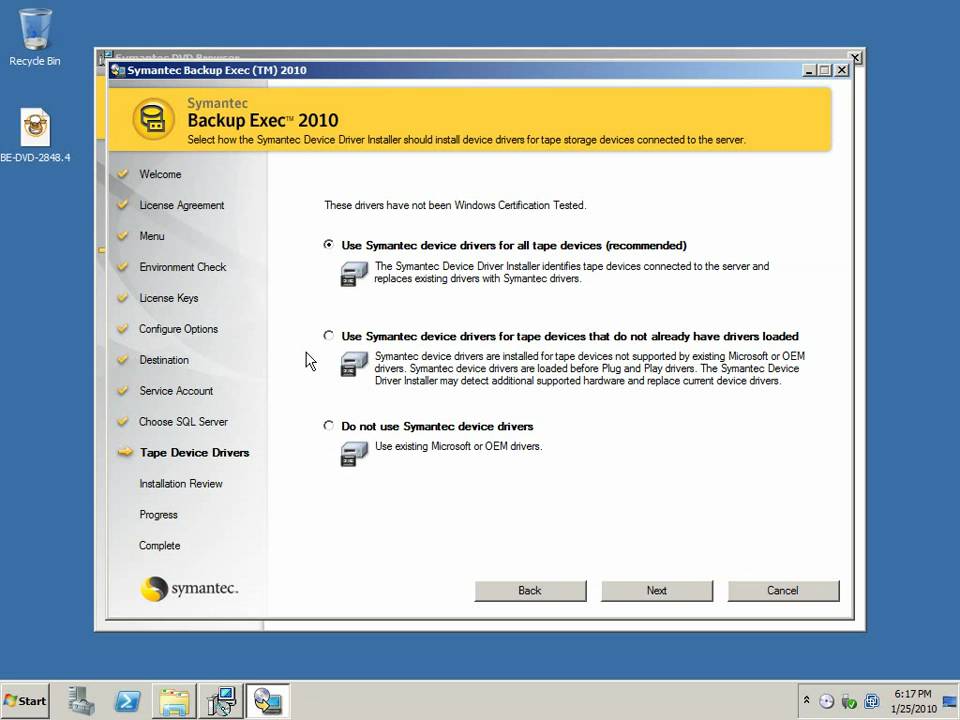Viewport: 960px width, 720px height.
Task: Click checkmark icon next to License Agreement
Action: (x=123, y=204)
